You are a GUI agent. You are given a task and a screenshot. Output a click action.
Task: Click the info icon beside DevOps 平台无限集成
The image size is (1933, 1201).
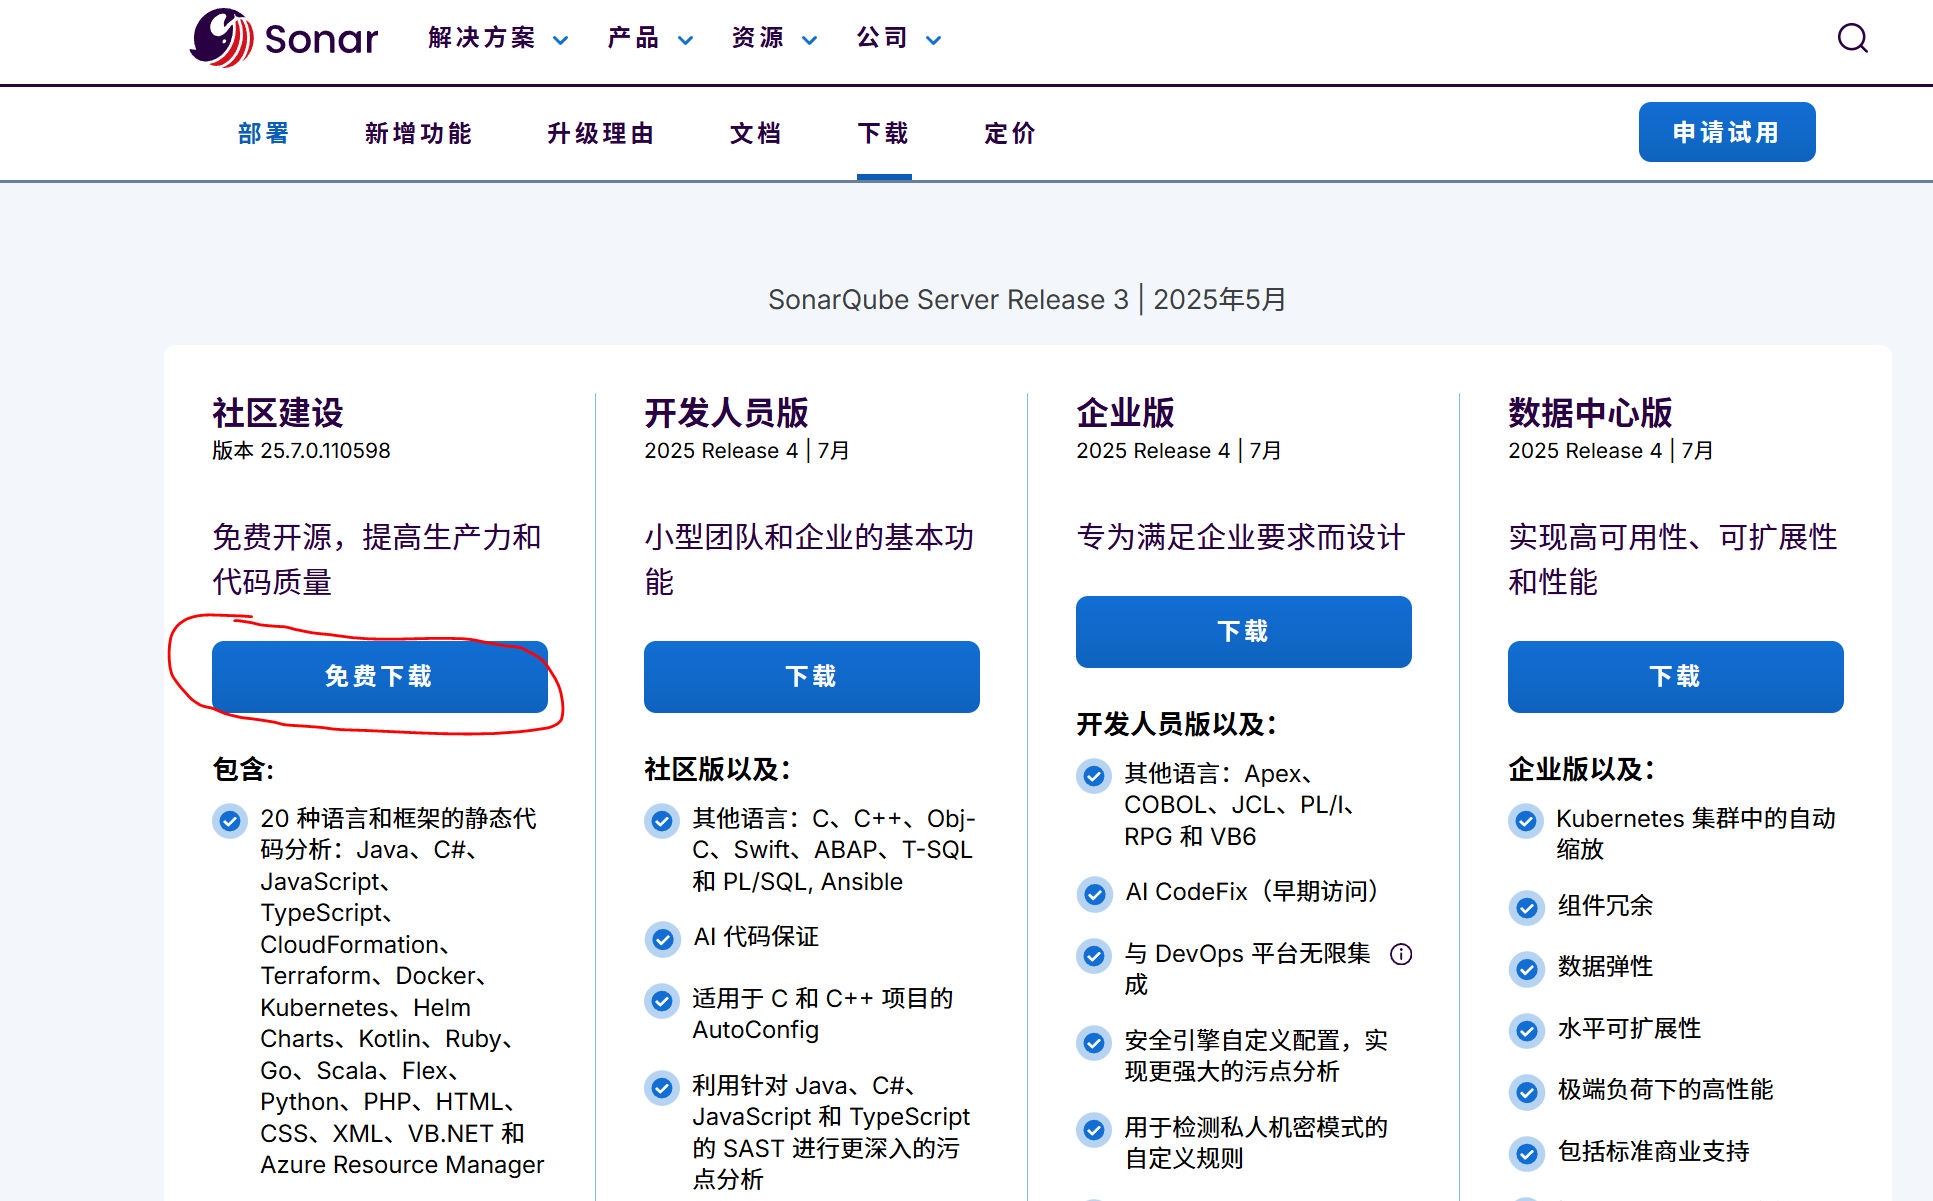[x=1401, y=954]
